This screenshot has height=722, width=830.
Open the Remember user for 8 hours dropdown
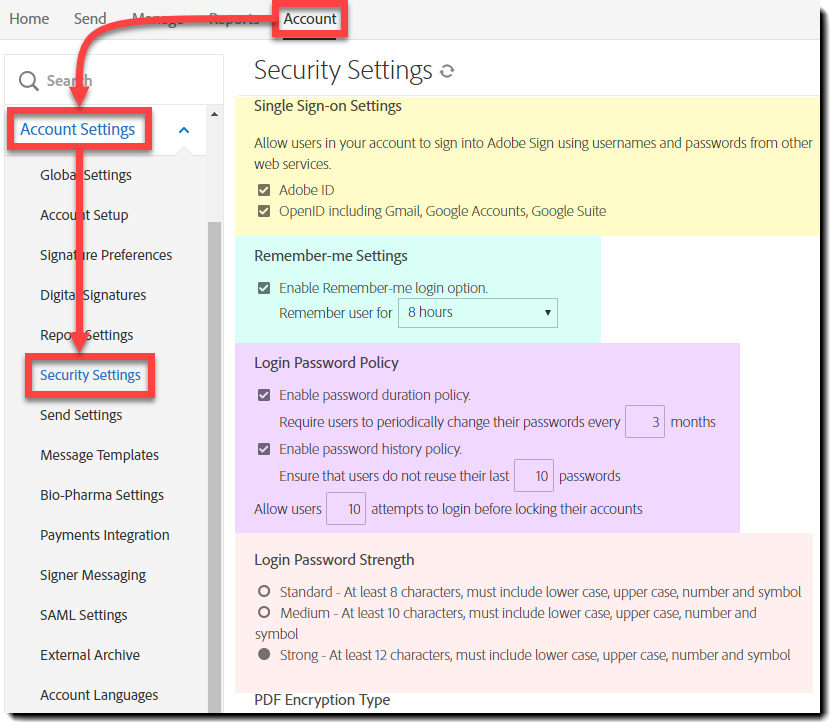click(477, 312)
